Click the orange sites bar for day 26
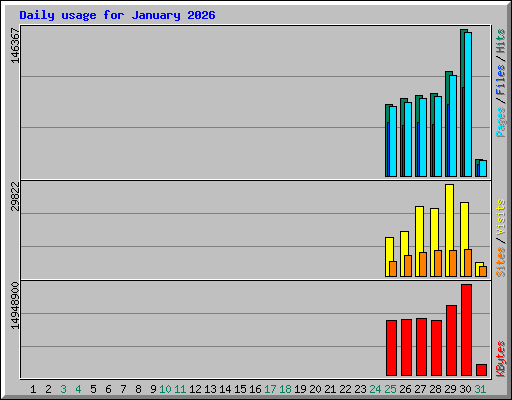512x400 pixels. pyautogui.click(x=408, y=266)
